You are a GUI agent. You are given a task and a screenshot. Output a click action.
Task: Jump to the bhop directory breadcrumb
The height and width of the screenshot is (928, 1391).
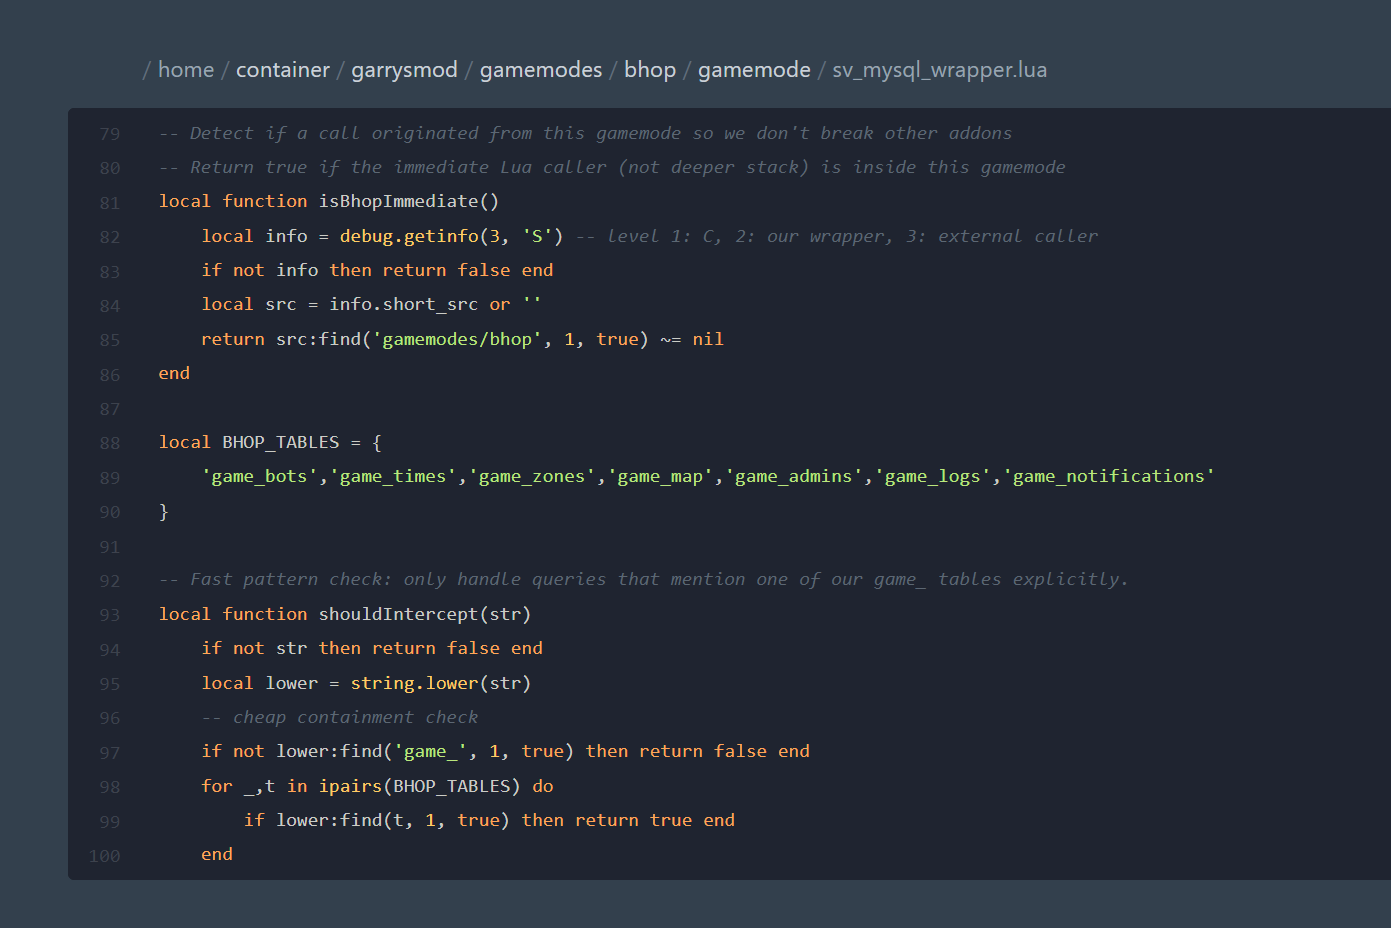click(650, 70)
